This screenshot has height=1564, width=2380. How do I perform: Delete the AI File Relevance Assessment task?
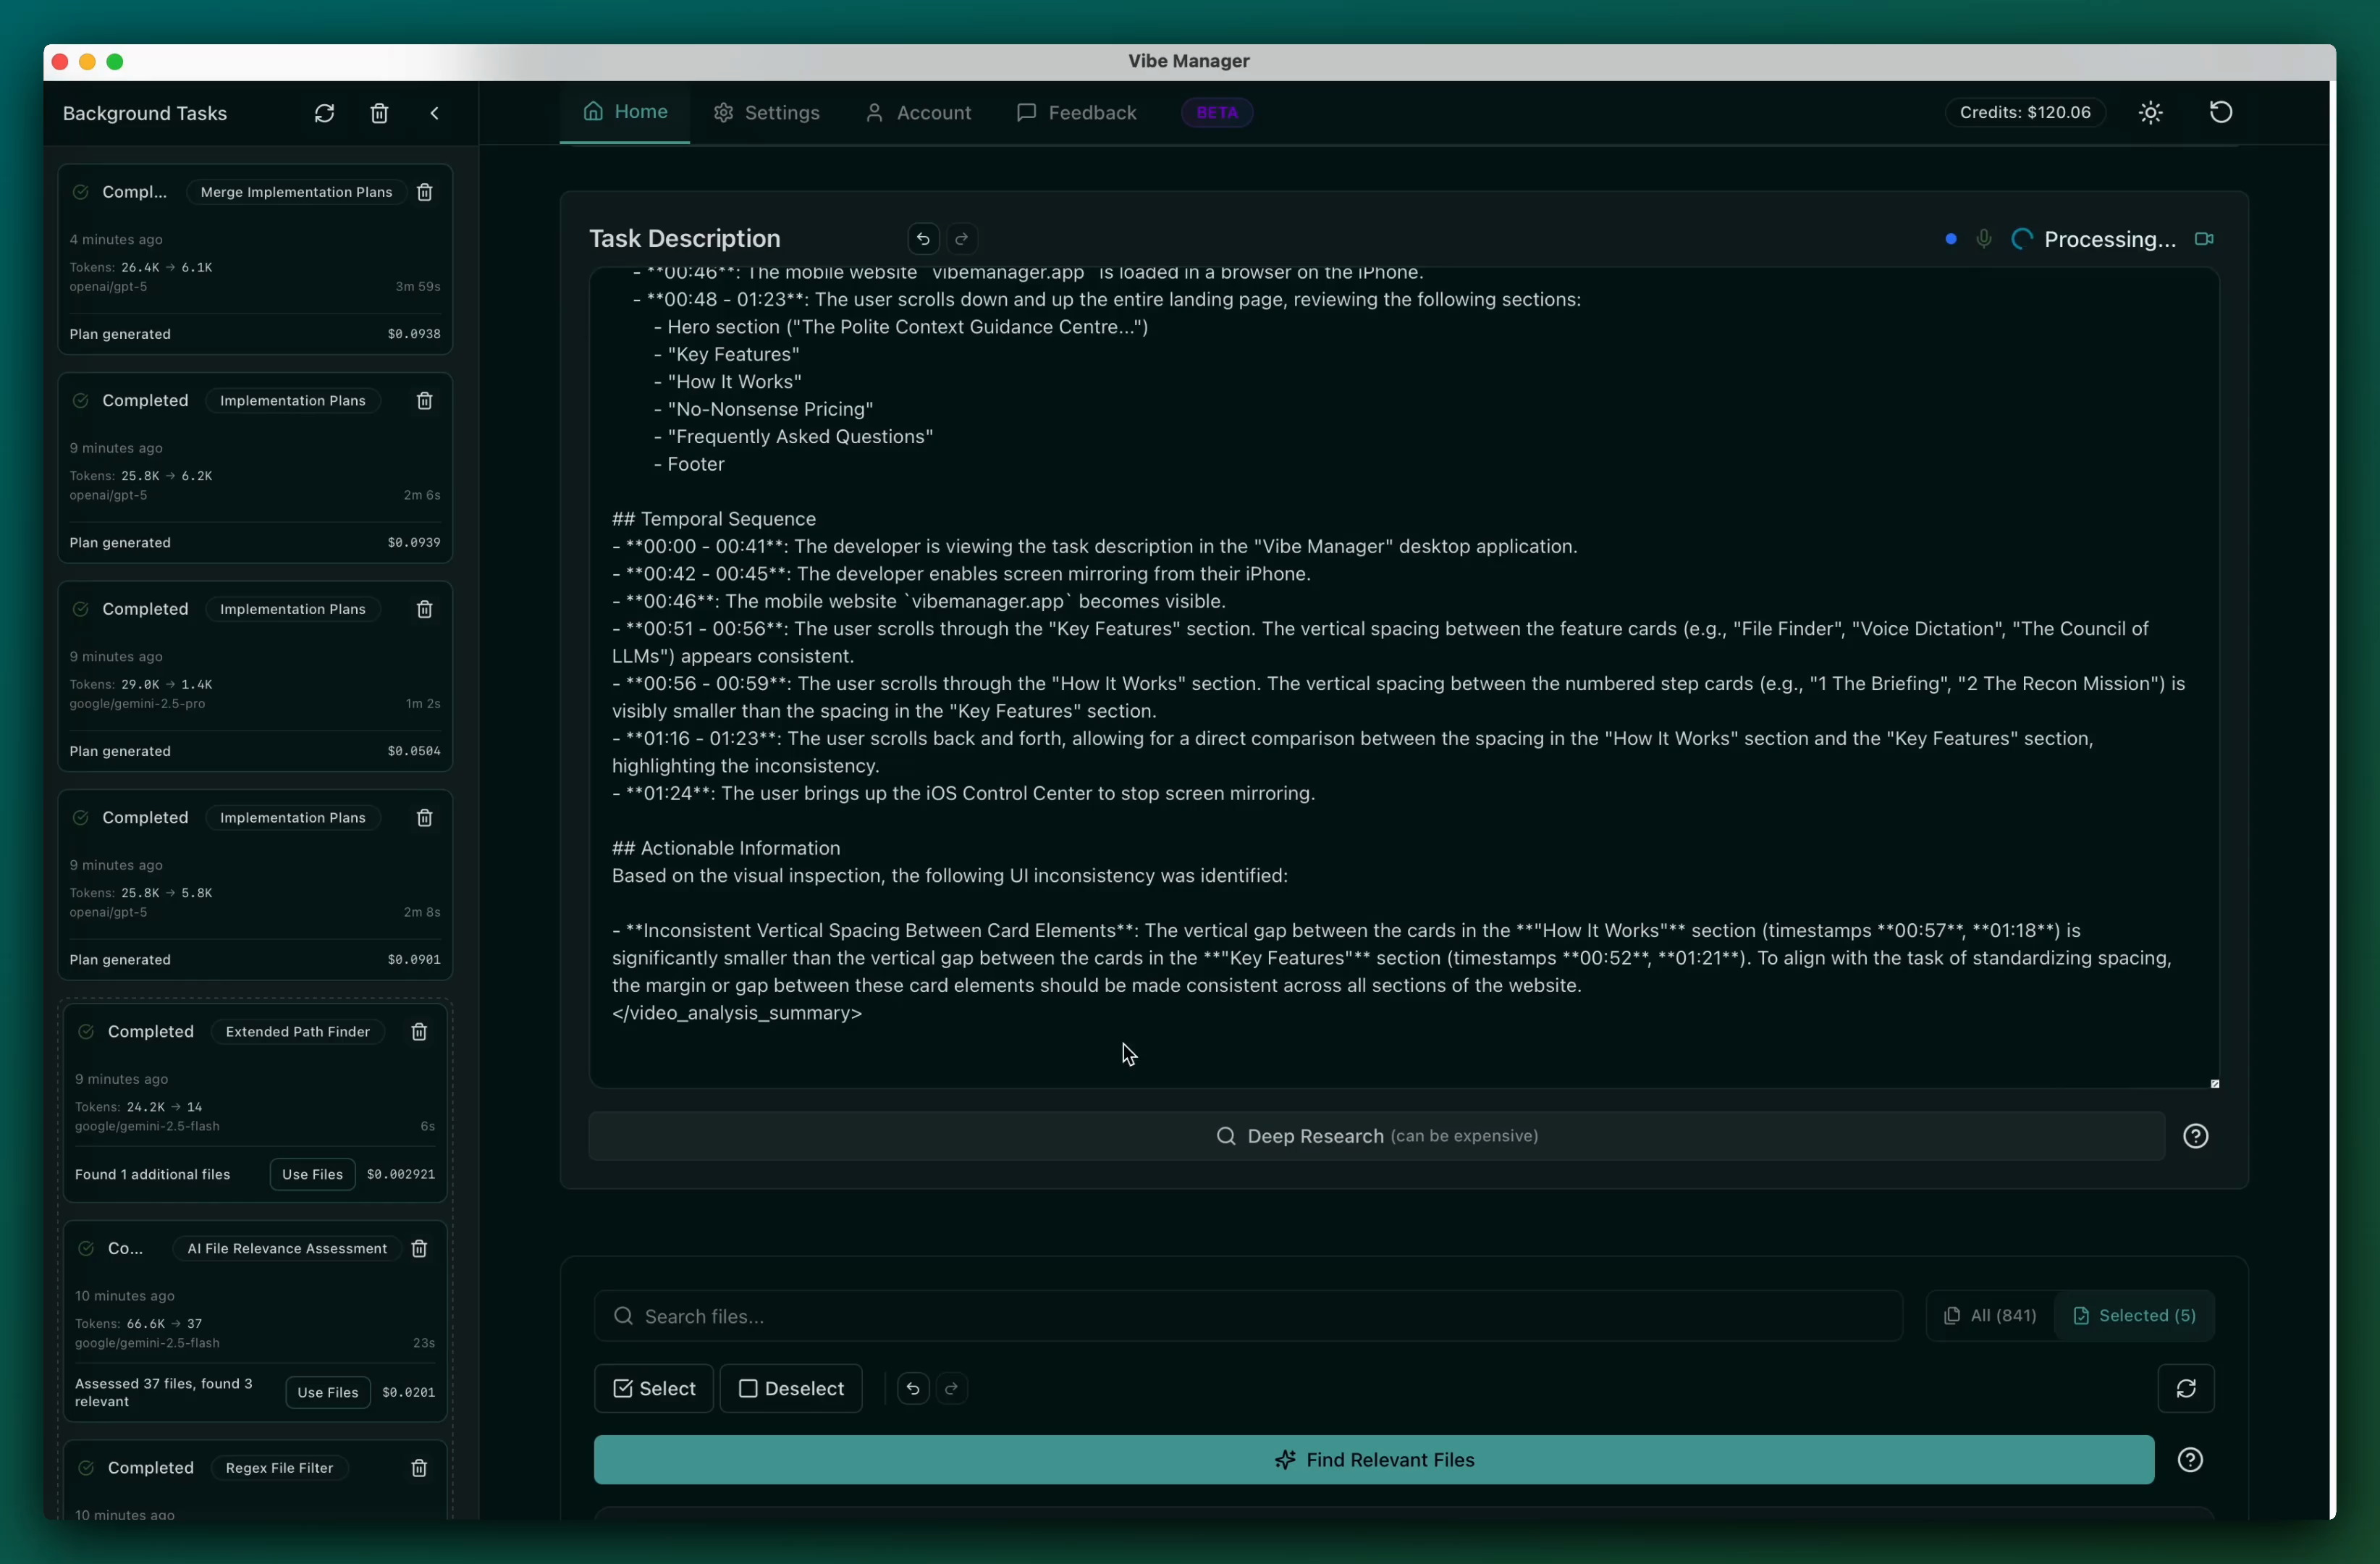419,1248
